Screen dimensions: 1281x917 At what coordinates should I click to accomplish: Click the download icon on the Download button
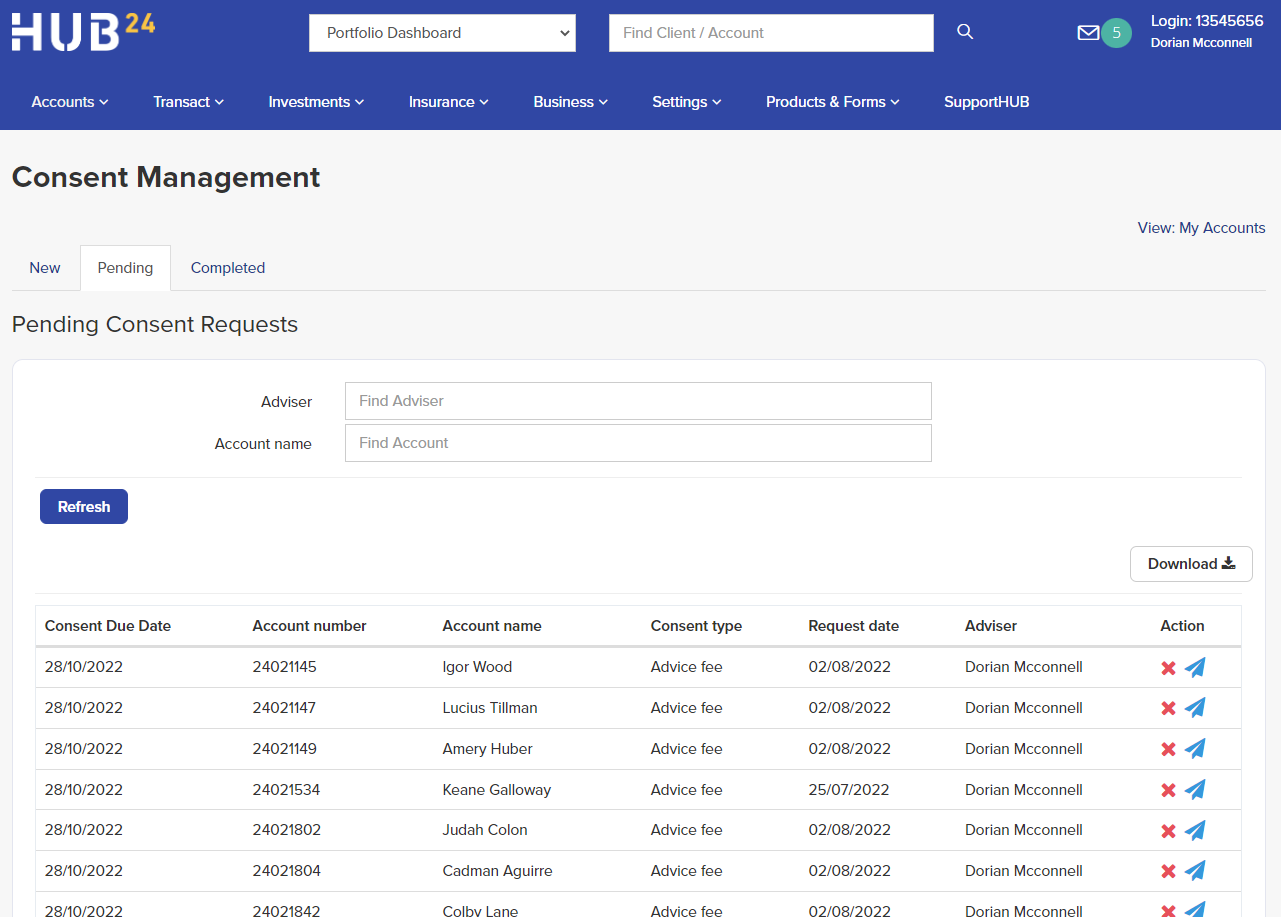point(1227,563)
